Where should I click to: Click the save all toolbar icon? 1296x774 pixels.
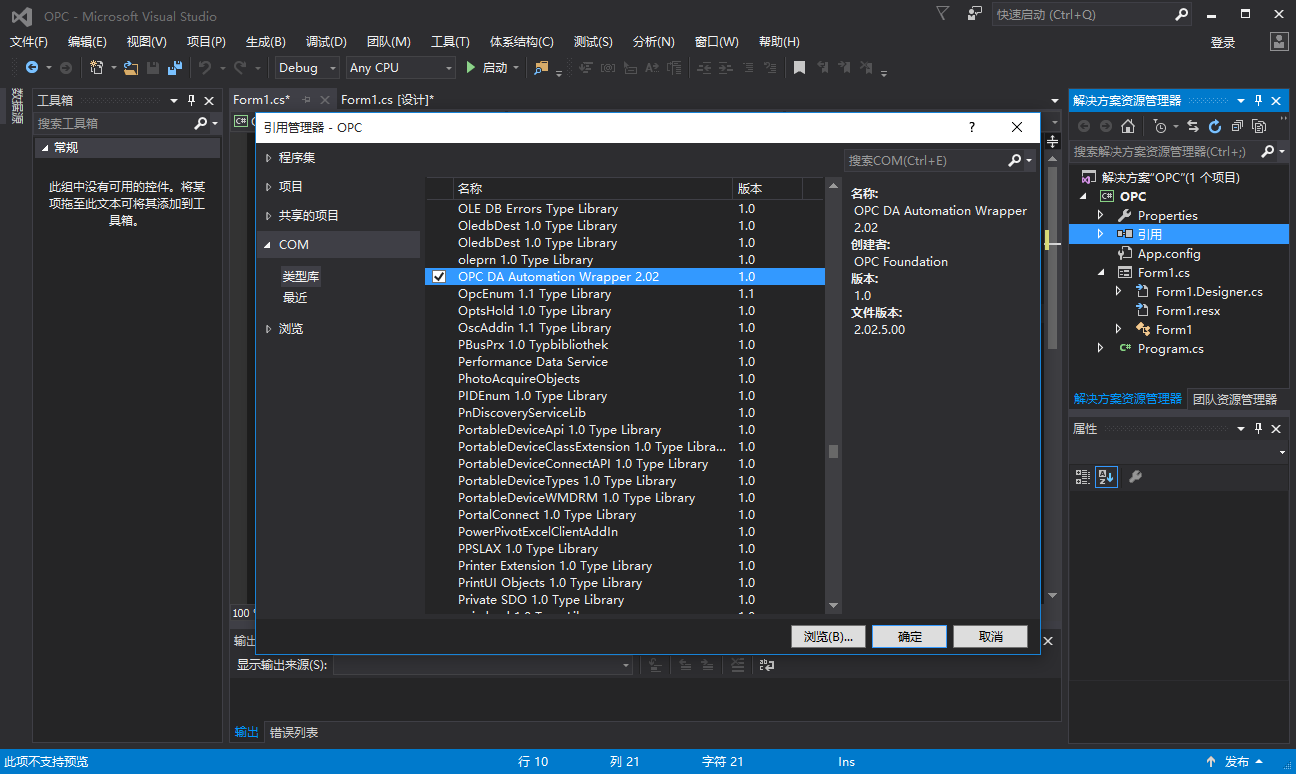point(175,67)
